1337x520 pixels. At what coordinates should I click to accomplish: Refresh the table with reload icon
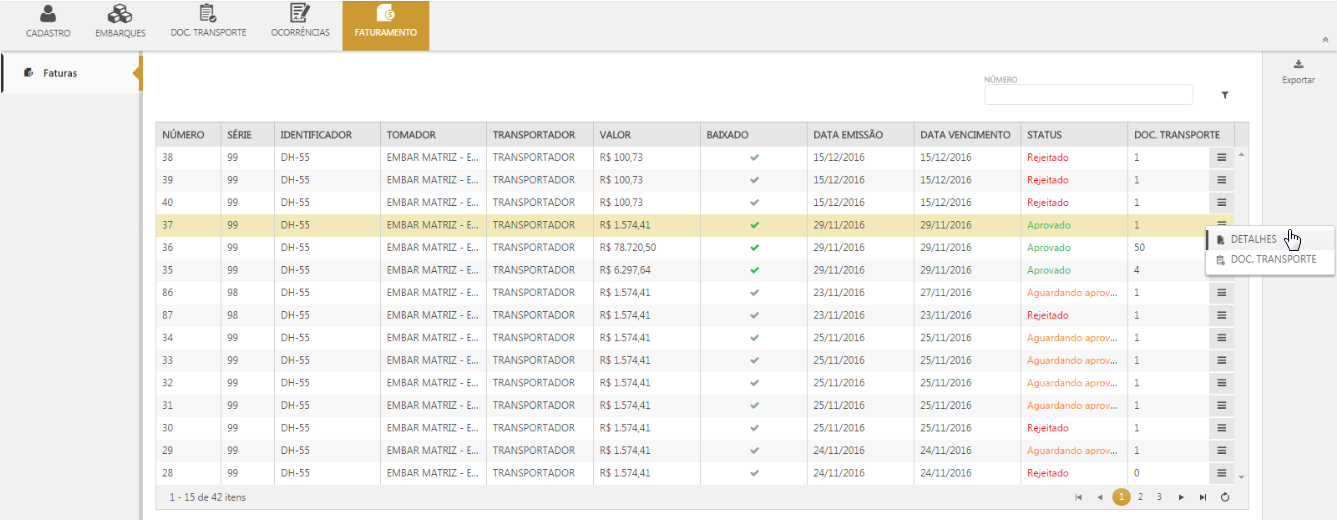pos(1225,497)
